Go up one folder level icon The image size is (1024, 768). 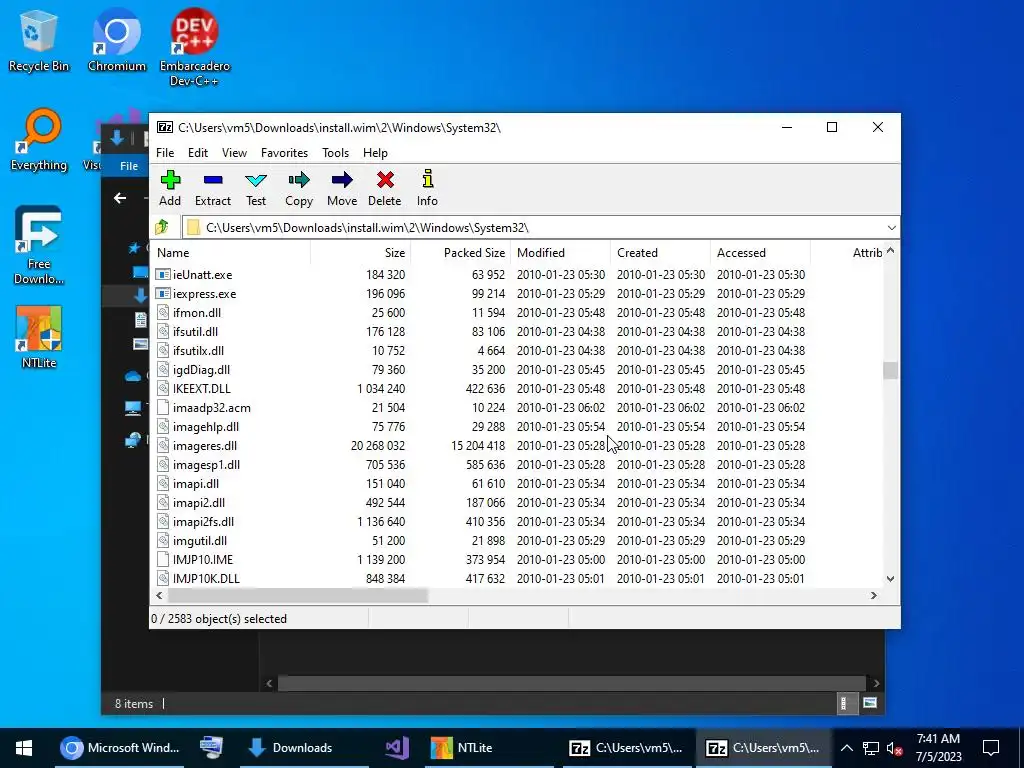pyautogui.click(x=162, y=227)
